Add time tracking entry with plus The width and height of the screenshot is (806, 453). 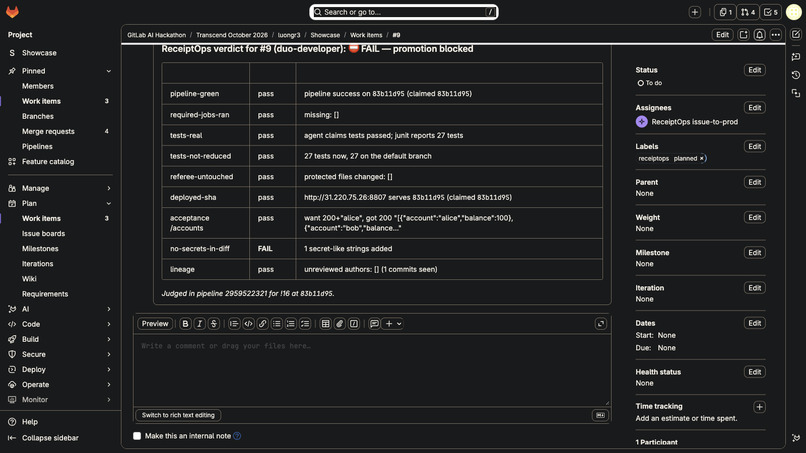pyautogui.click(x=759, y=407)
